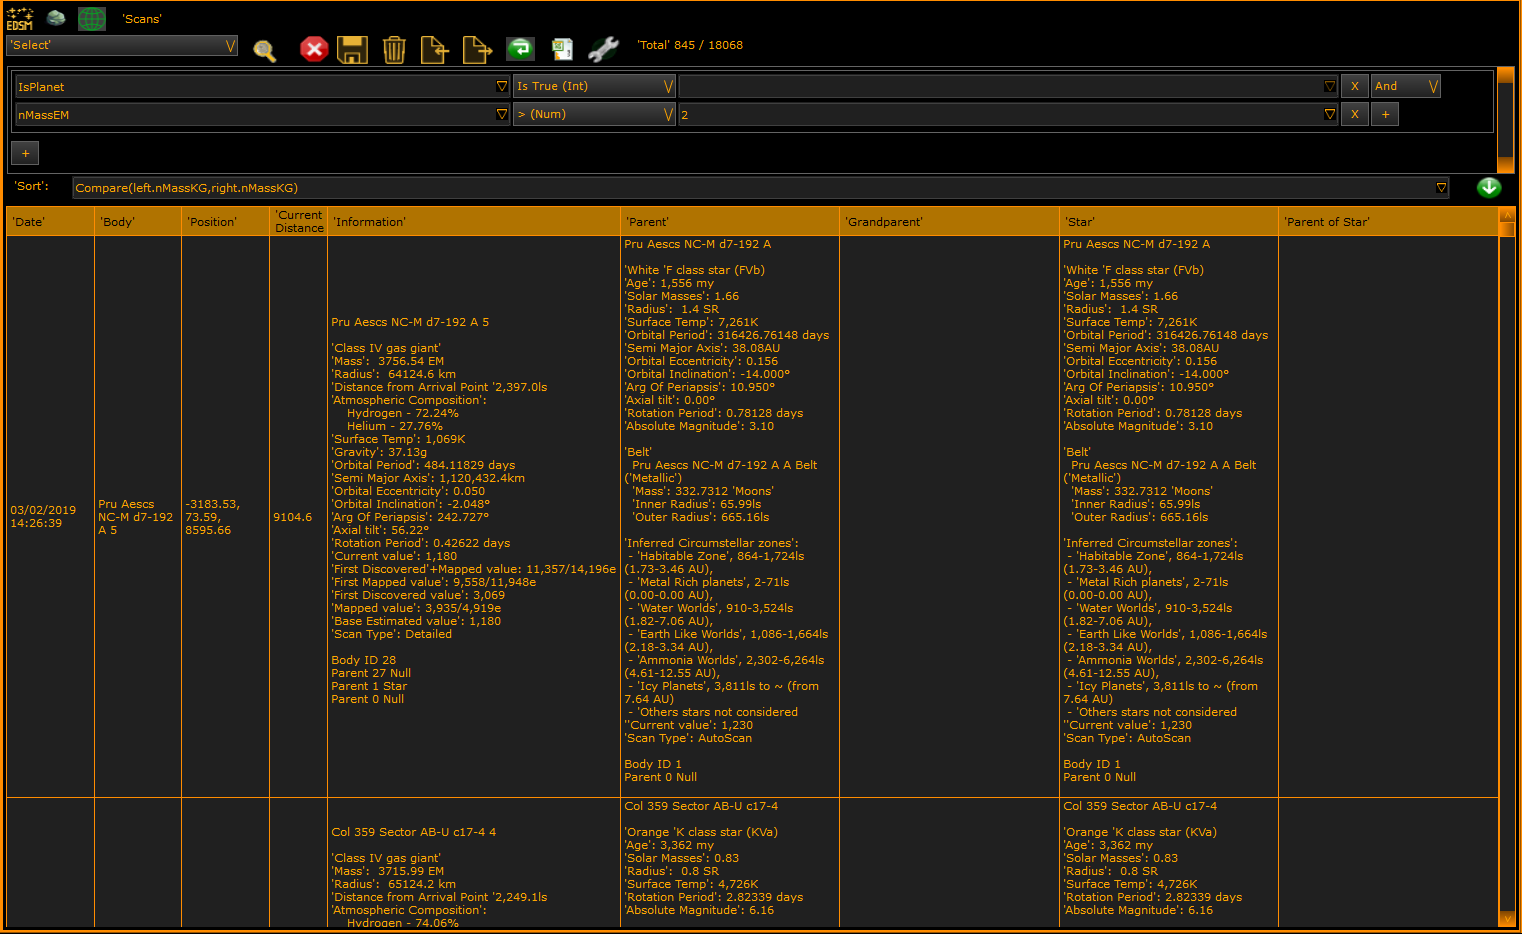
Task: Click the + button beside nMassEM row
Action: (1385, 114)
